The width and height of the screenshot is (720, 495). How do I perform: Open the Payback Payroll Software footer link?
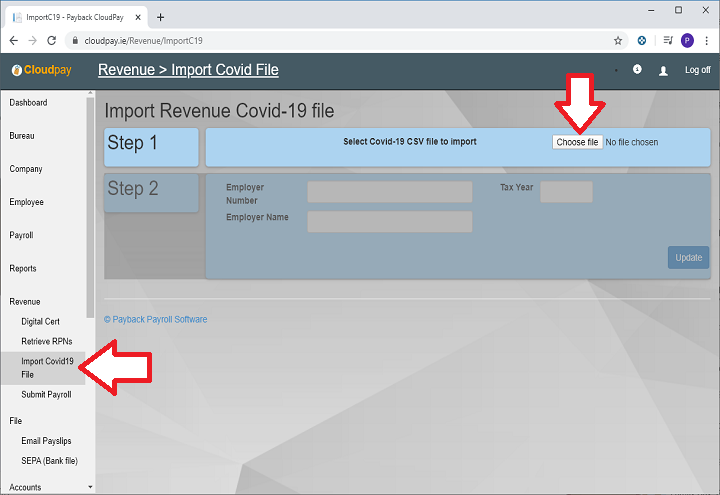pos(156,320)
